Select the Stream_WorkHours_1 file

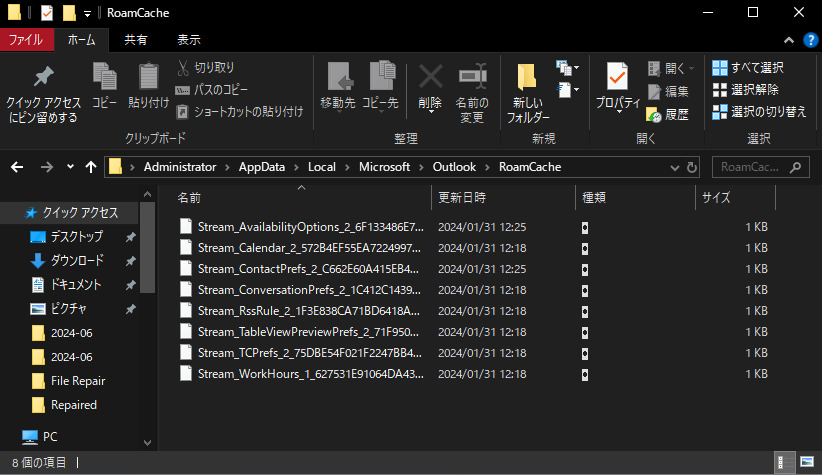tap(310, 374)
